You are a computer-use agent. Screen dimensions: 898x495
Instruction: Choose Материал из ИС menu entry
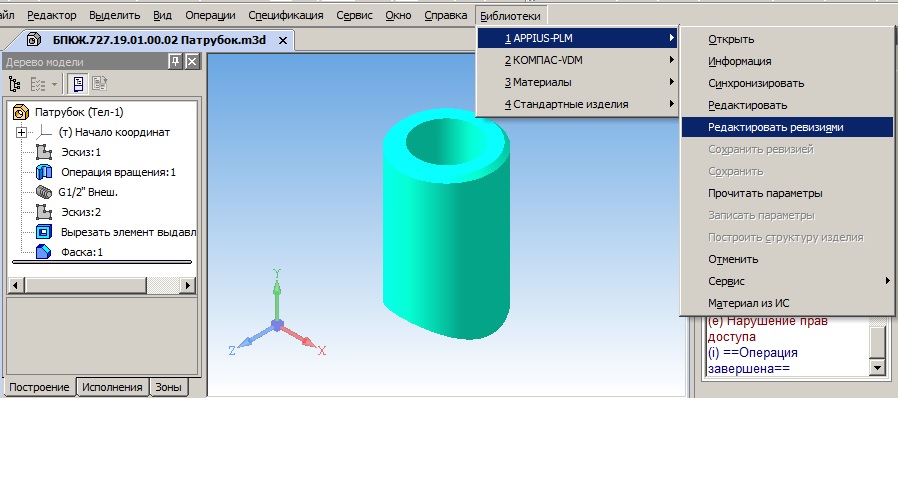point(787,303)
